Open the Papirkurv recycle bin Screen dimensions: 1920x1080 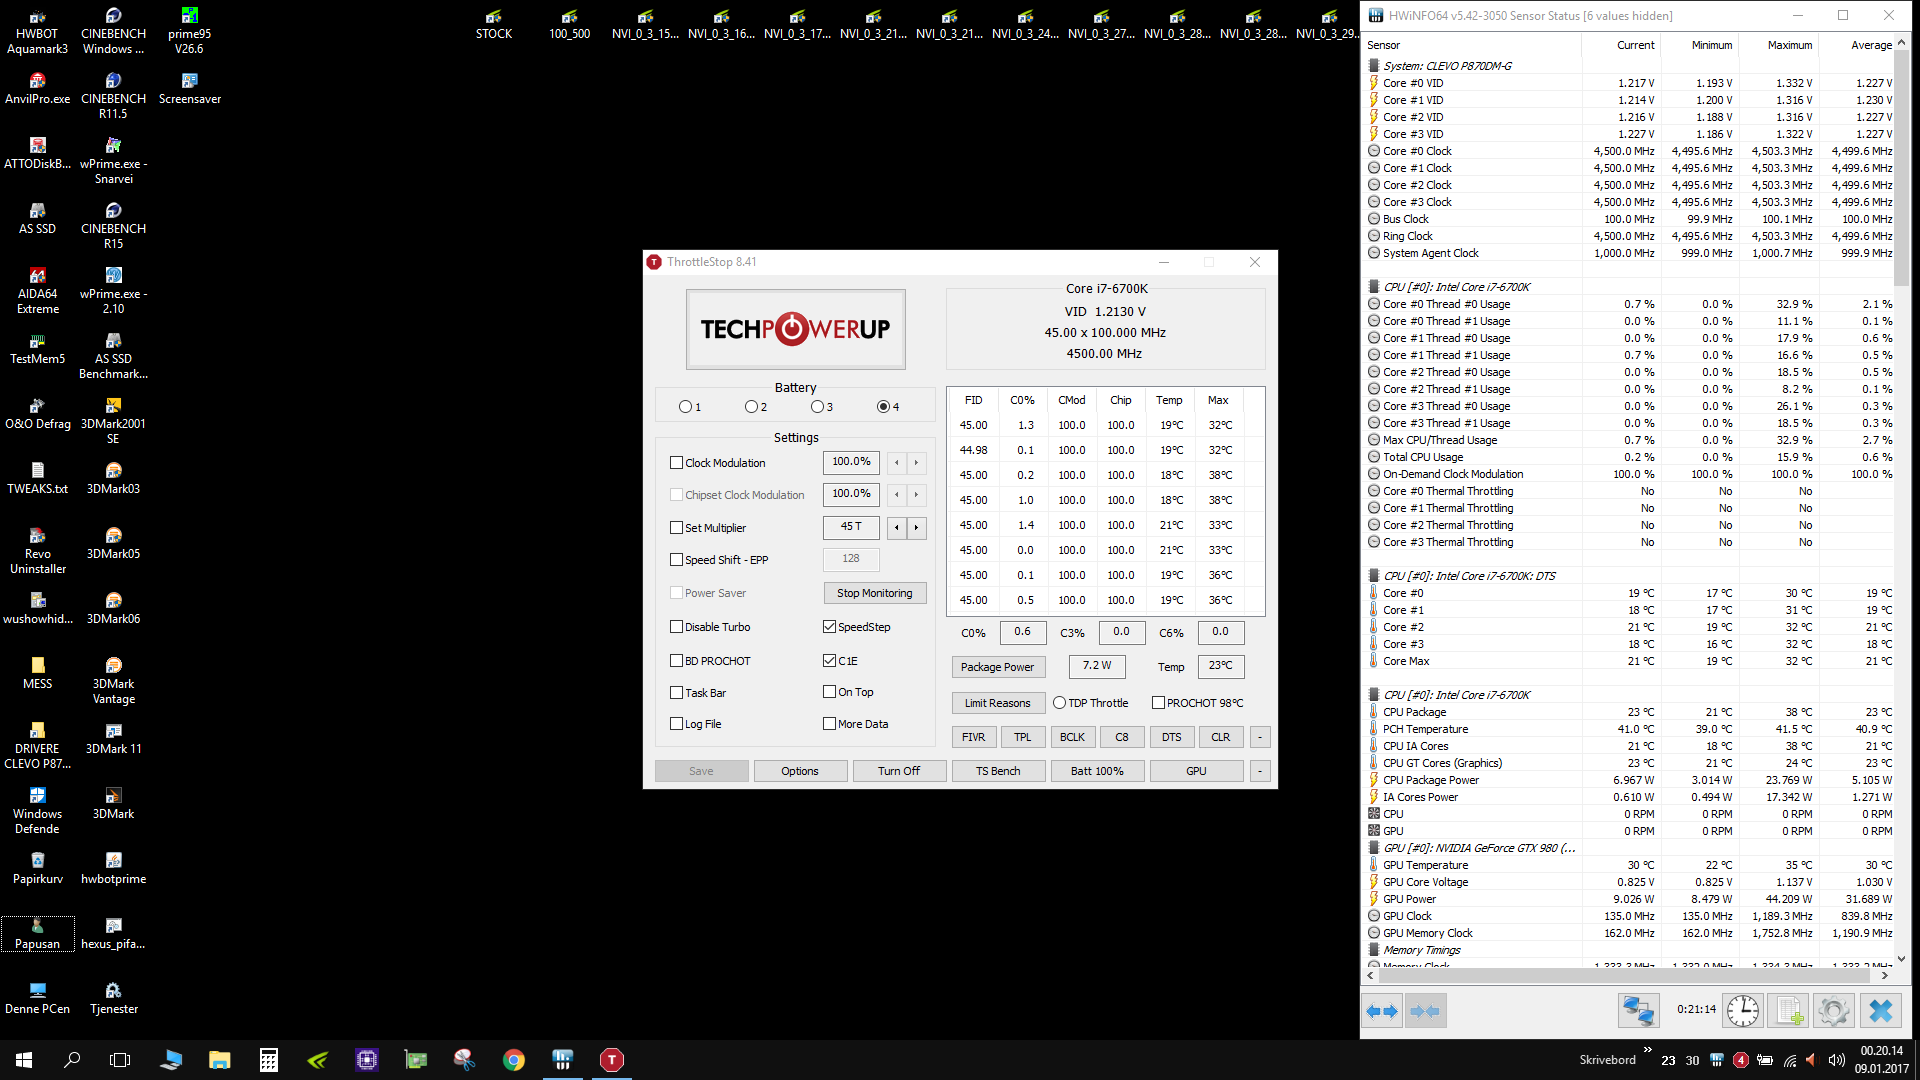click(x=37, y=868)
